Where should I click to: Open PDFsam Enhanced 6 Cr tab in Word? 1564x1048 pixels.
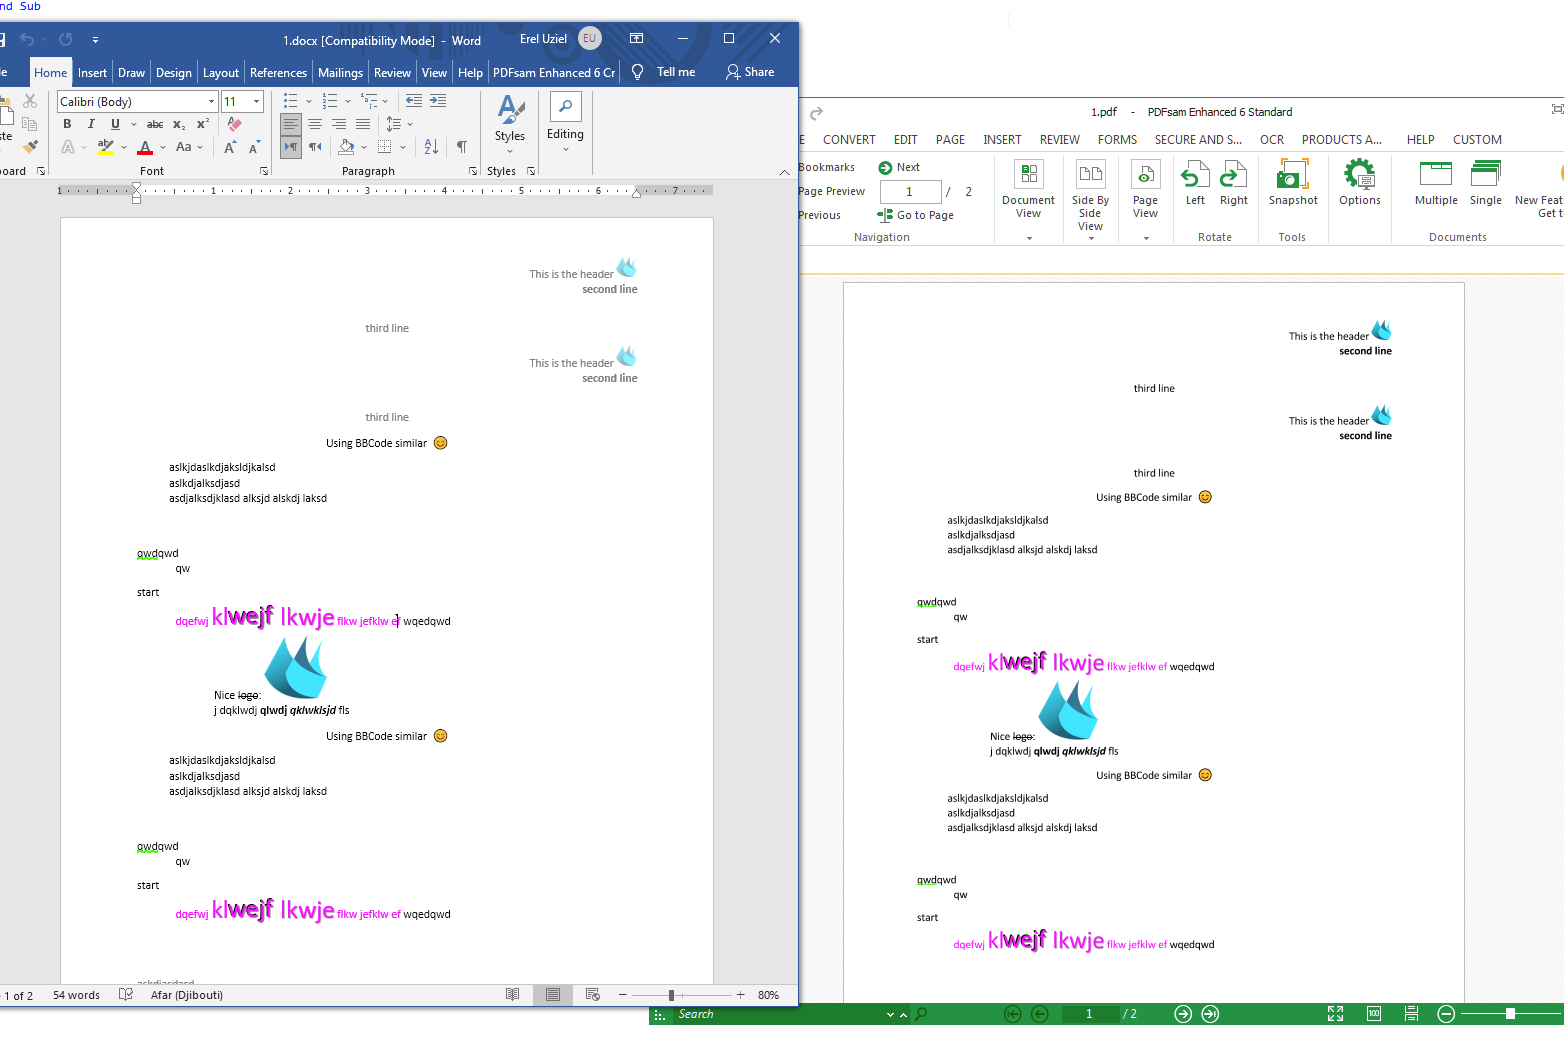coord(554,73)
